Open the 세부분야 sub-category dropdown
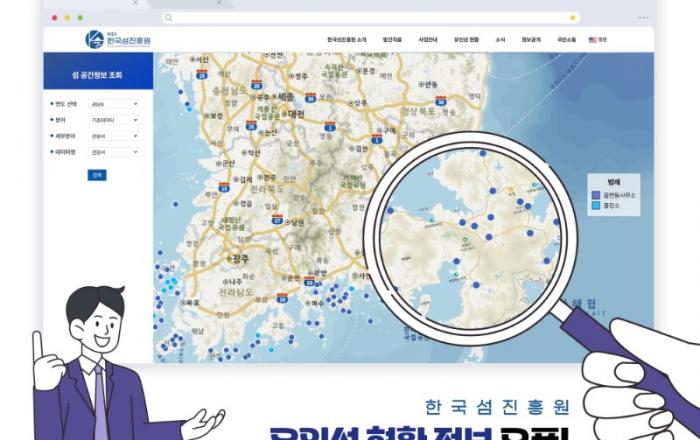Image resolution: width=700 pixels, height=440 pixels. [x=113, y=136]
